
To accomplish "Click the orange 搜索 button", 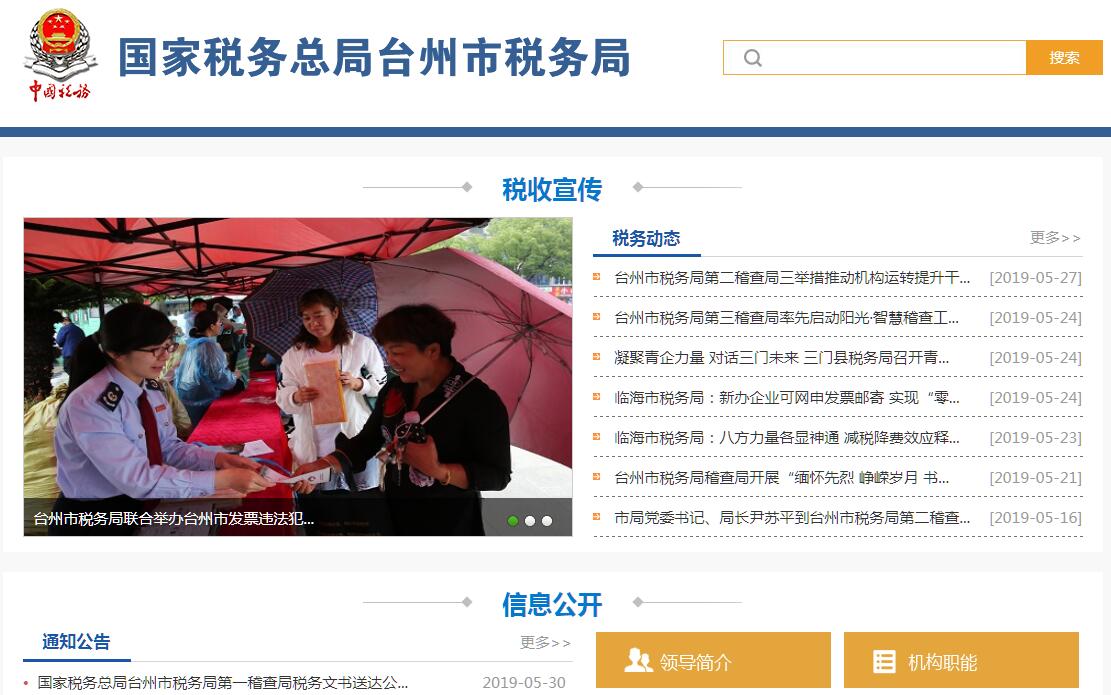I will (1064, 57).
